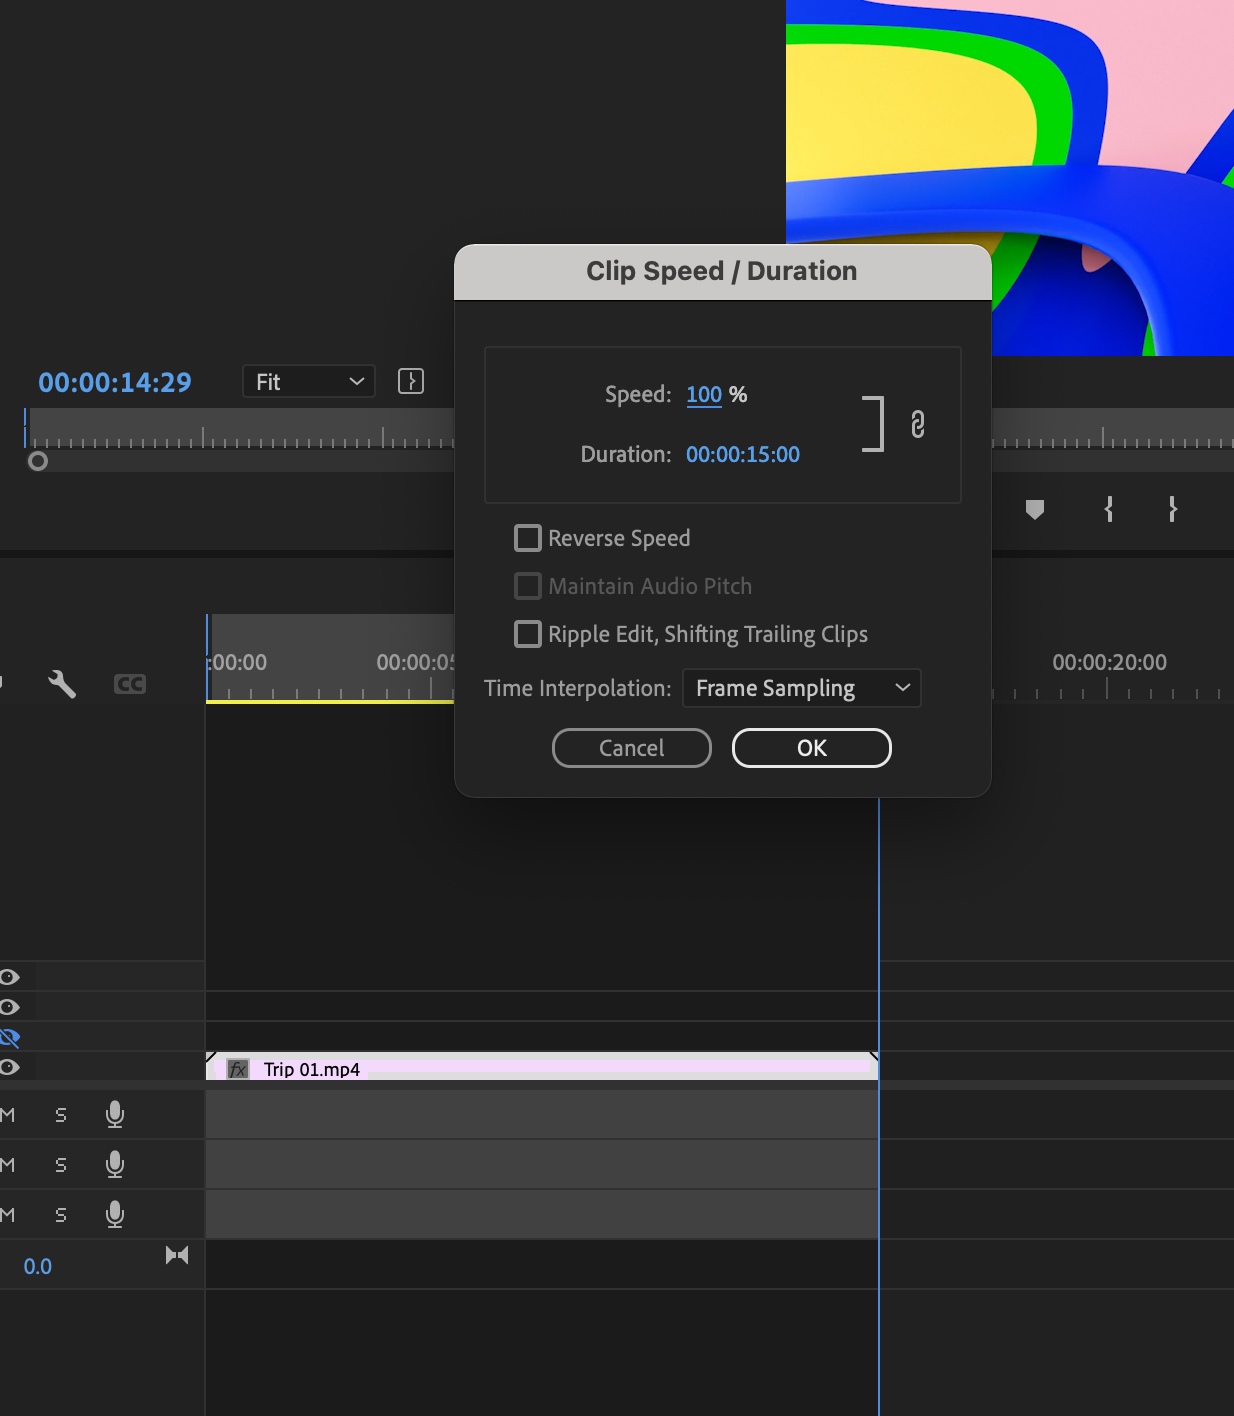Open the Fit zoom level dropdown
The height and width of the screenshot is (1416, 1234).
(x=307, y=381)
